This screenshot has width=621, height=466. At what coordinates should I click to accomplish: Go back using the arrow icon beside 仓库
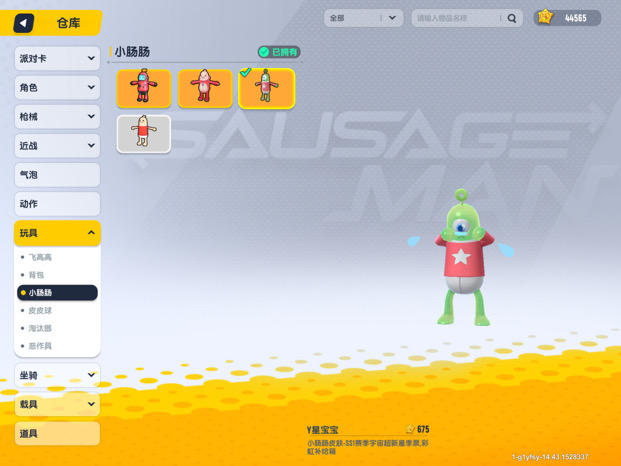(x=23, y=23)
